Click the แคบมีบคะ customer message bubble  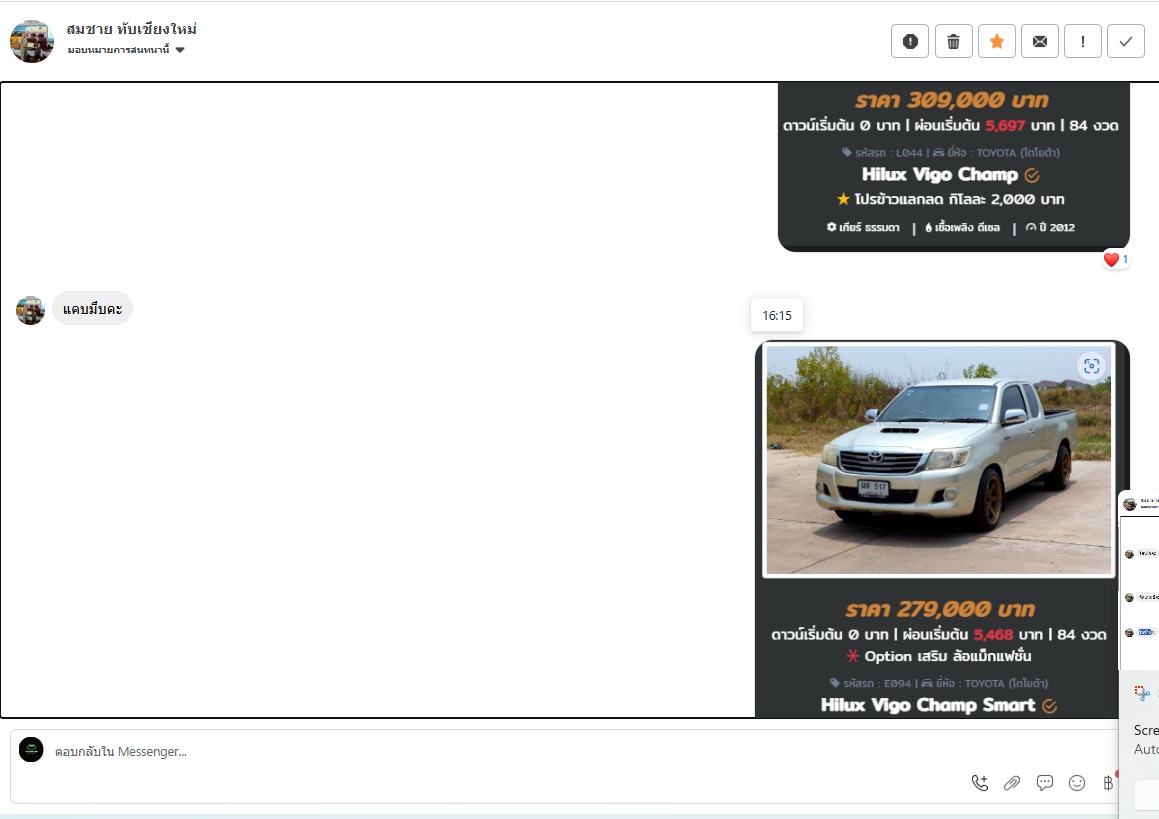92,309
